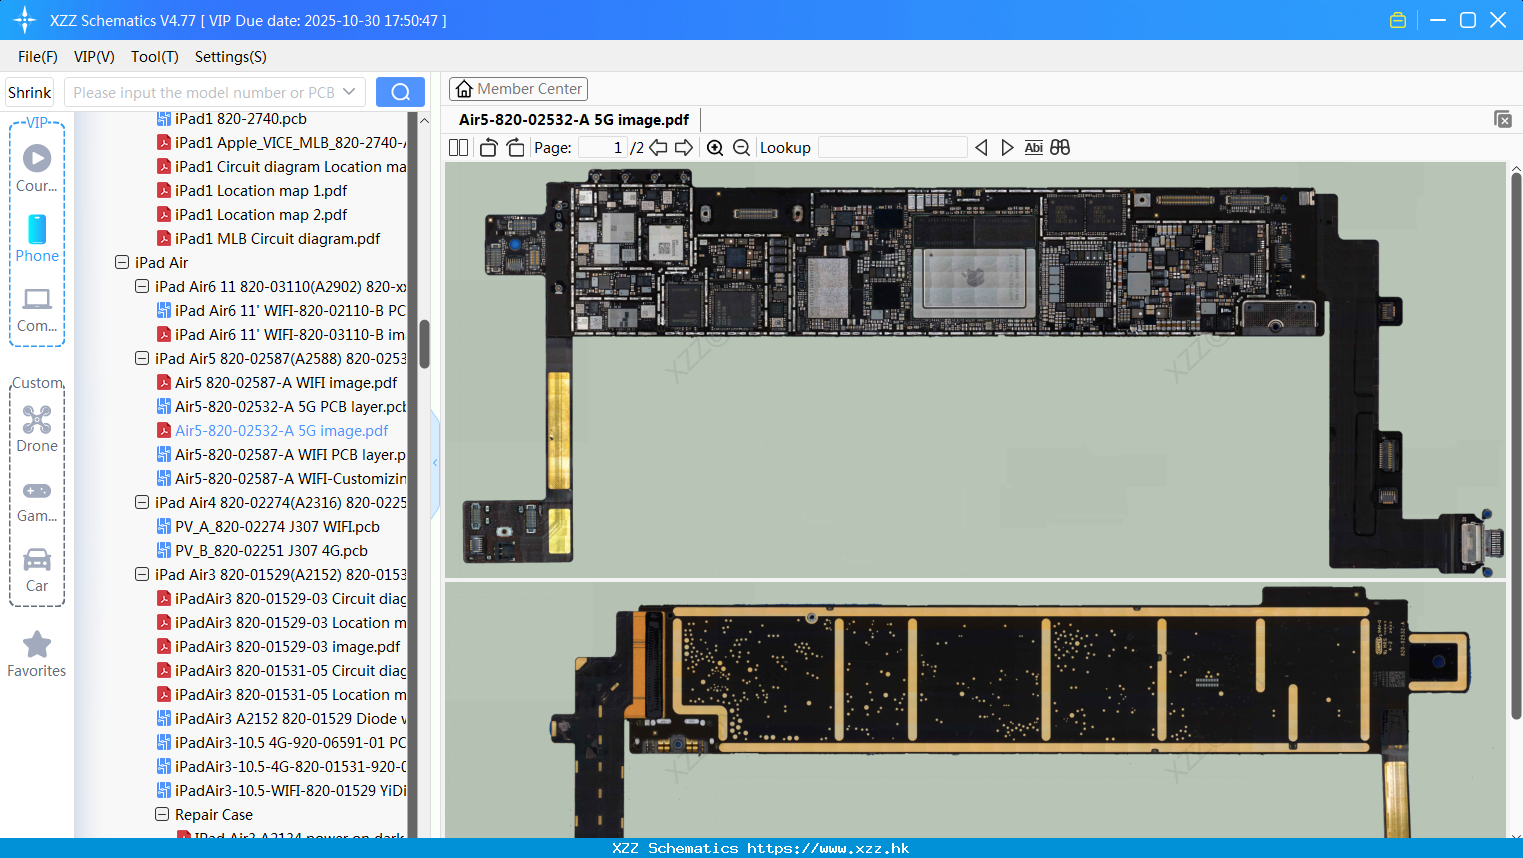Open model number dropdown arrow

click(x=349, y=92)
